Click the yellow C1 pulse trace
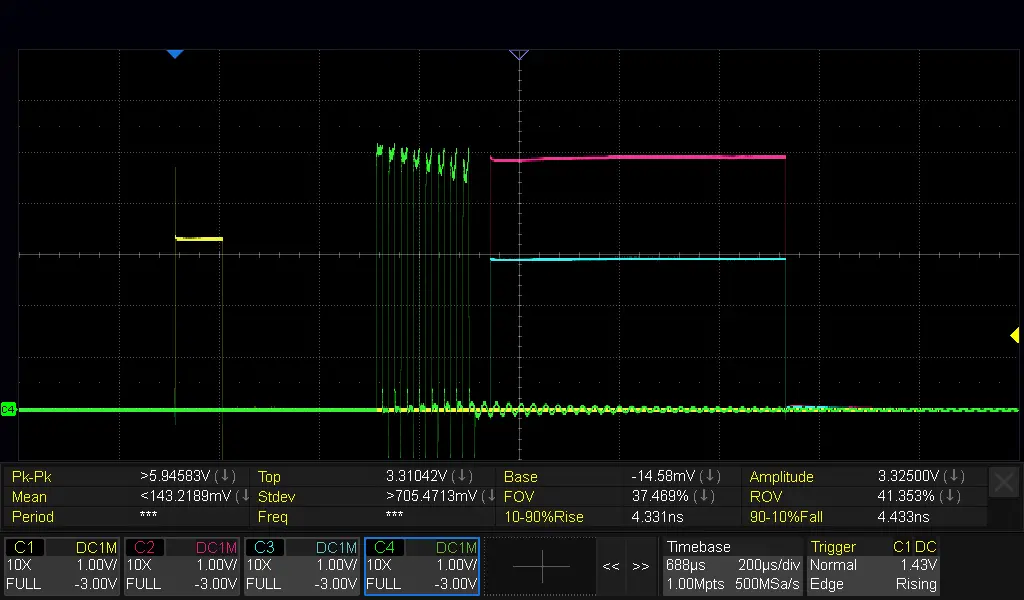Image resolution: width=1024 pixels, height=600 pixels. (199, 238)
